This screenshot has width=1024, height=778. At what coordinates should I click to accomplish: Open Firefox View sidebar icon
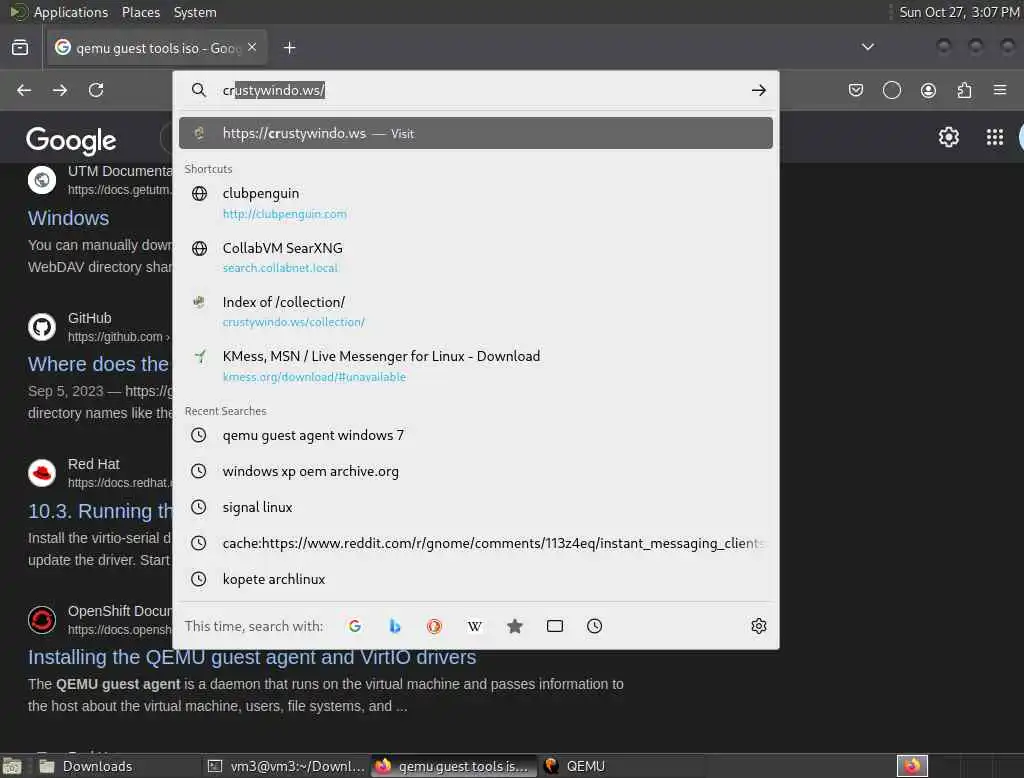[20, 48]
